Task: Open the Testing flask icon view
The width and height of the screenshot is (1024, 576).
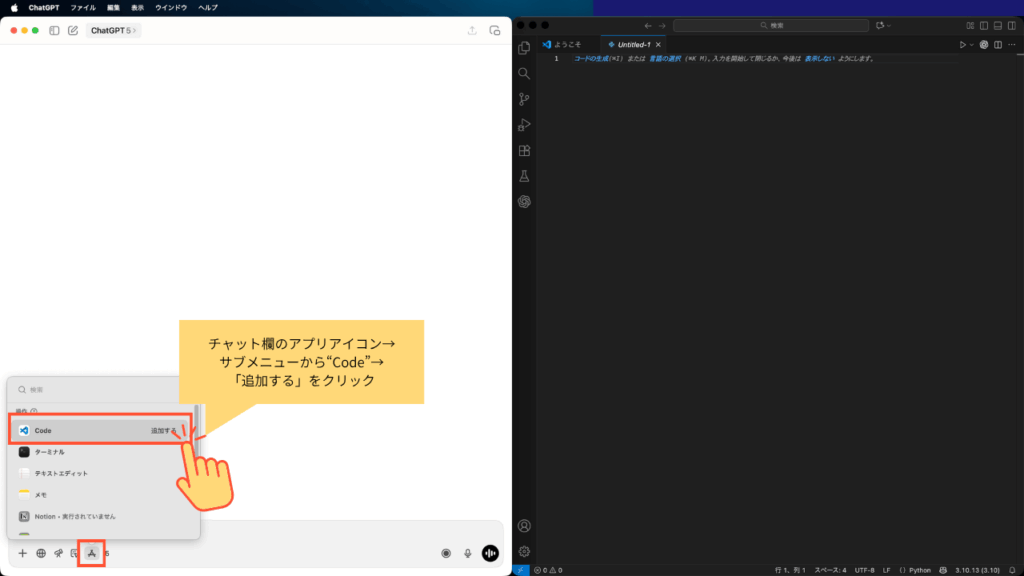Action: [524, 176]
